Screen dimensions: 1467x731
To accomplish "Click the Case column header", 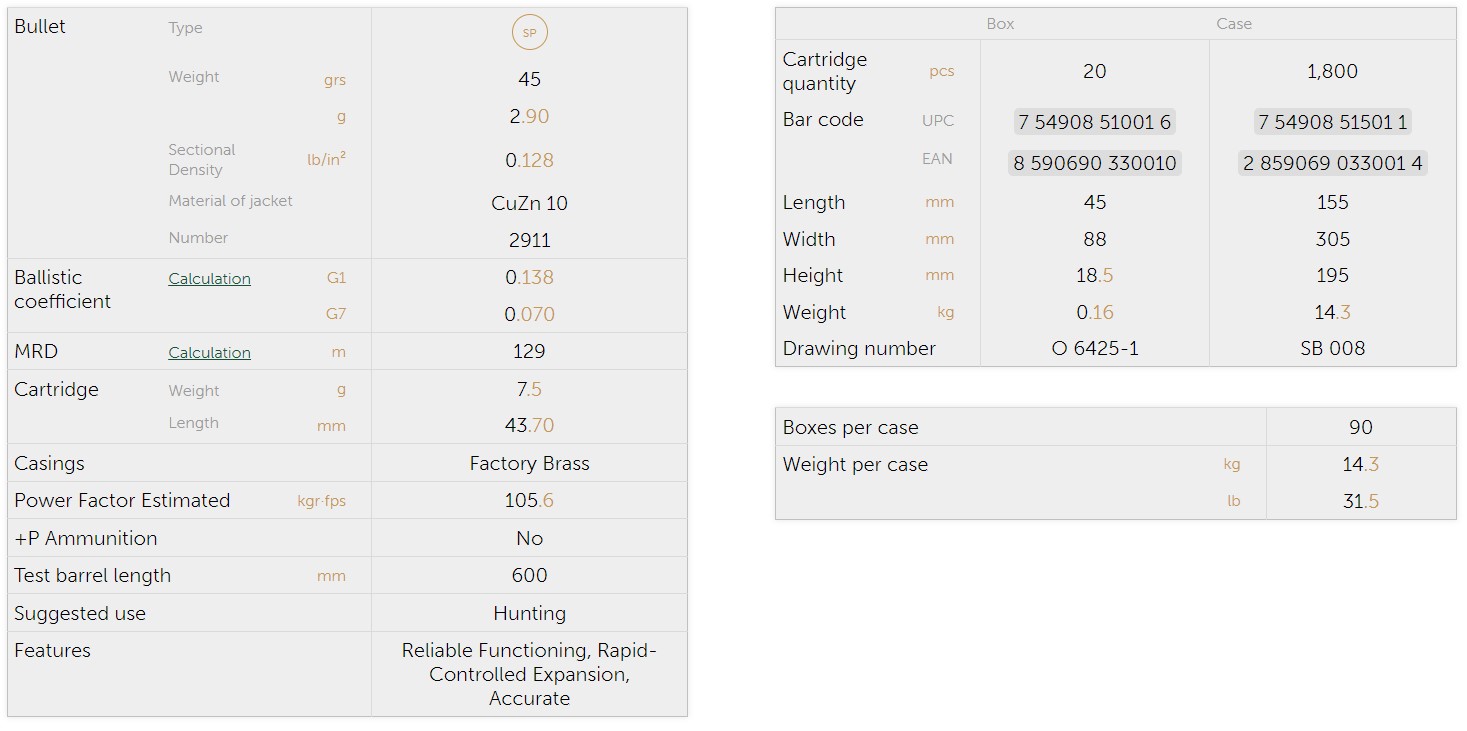I will [1234, 24].
